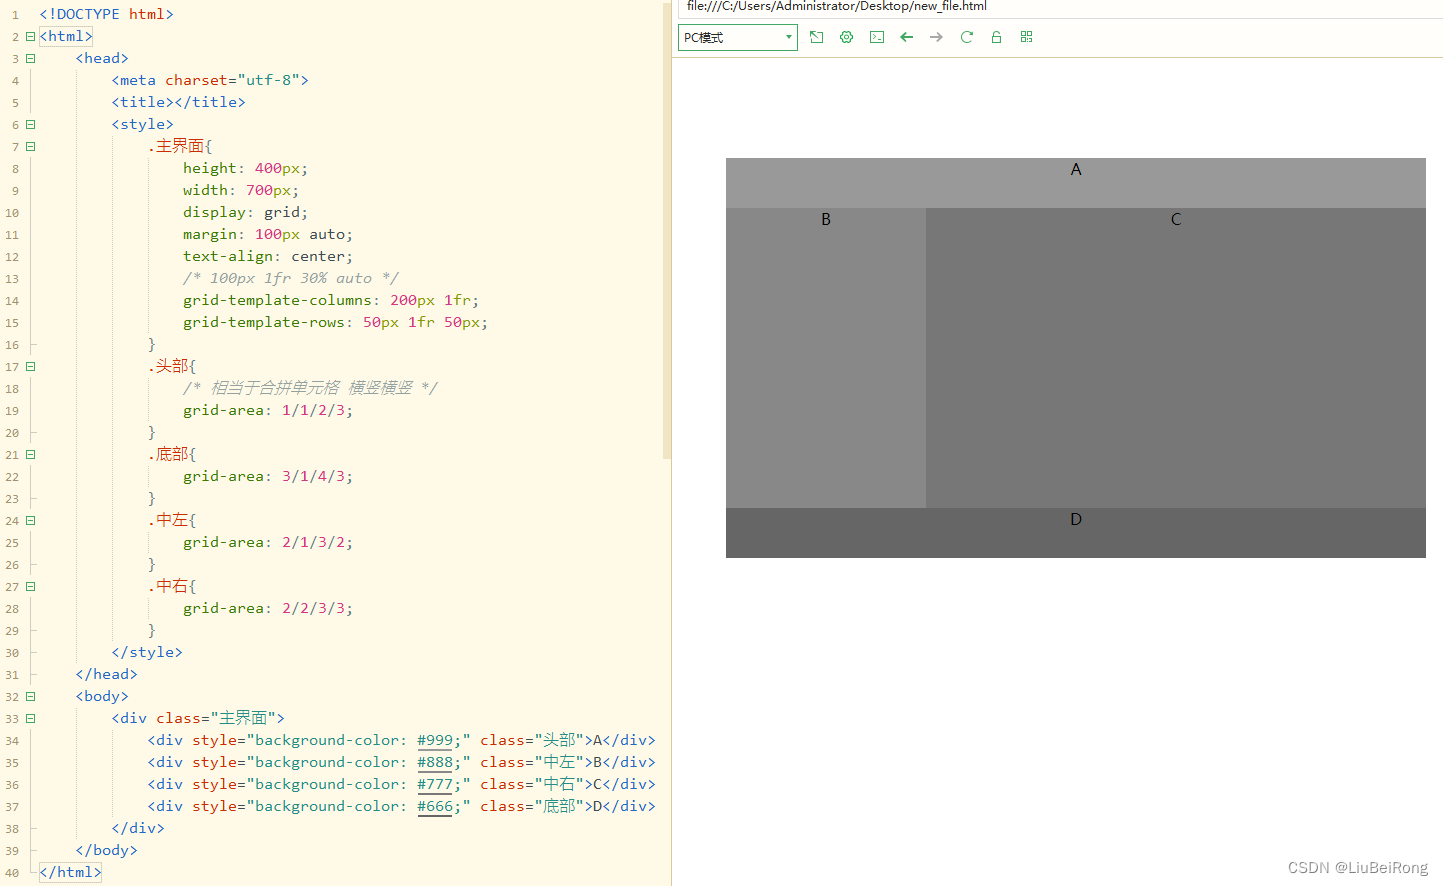The width and height of the screenshot is (1443, 886).
Task: Click 'grid-area: 1/1/2/3;' line
Action: (268, 410)
